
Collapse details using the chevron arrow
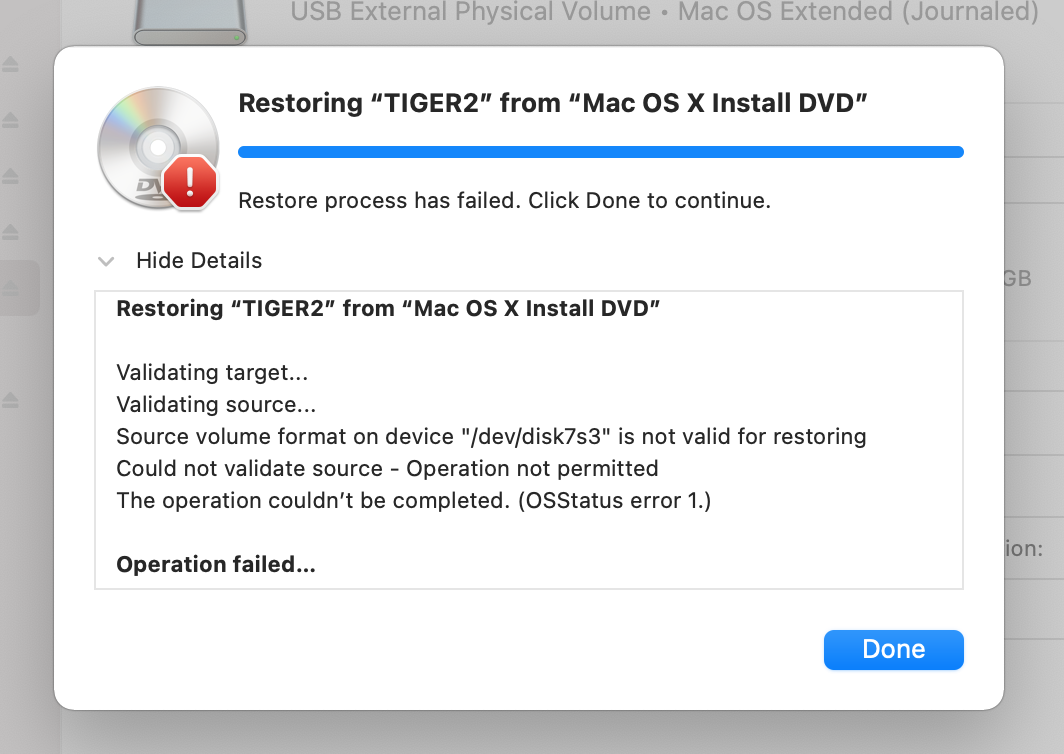click(x=106, y=261)
